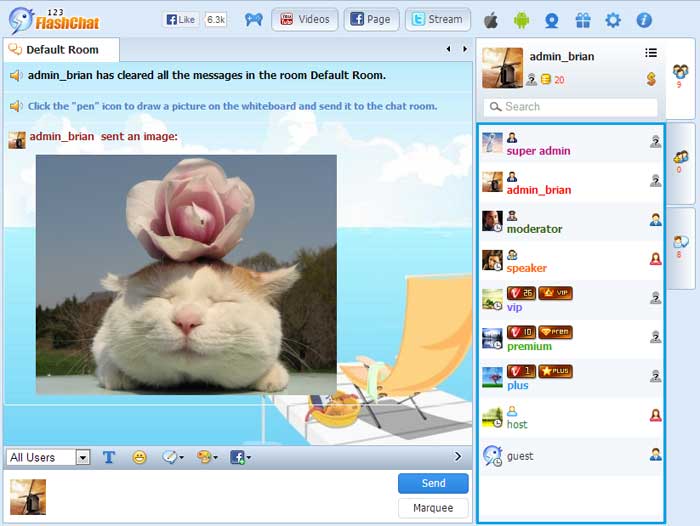
Task: Open the text font format tool
Action: 109,457
